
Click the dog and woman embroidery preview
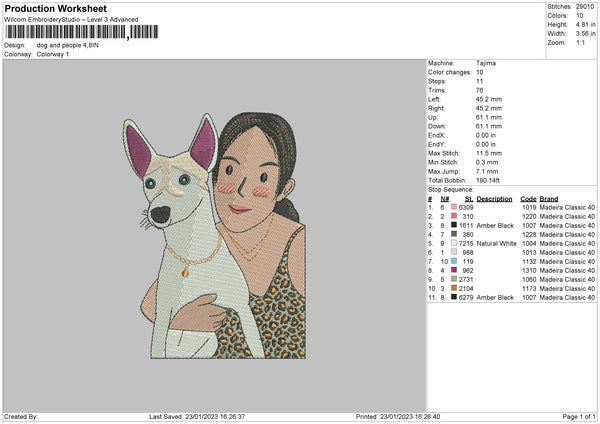point(214,236)
